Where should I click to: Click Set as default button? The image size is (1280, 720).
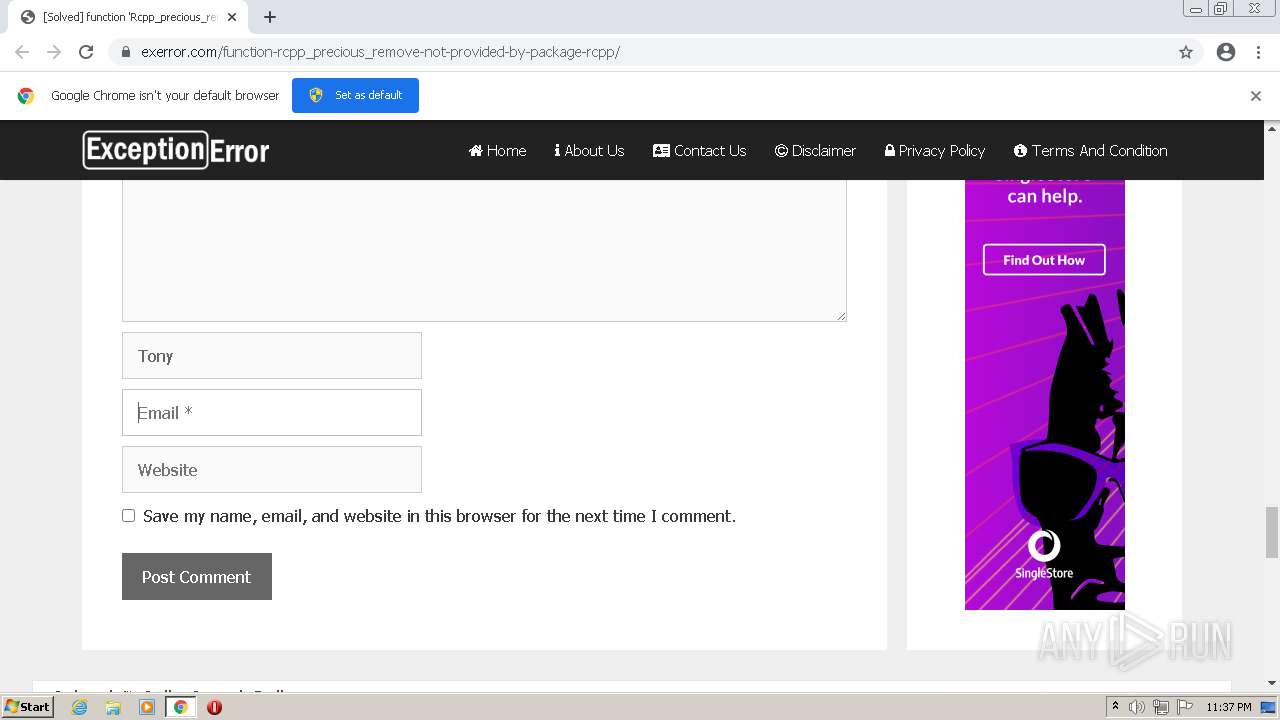(x=355, y=95)
